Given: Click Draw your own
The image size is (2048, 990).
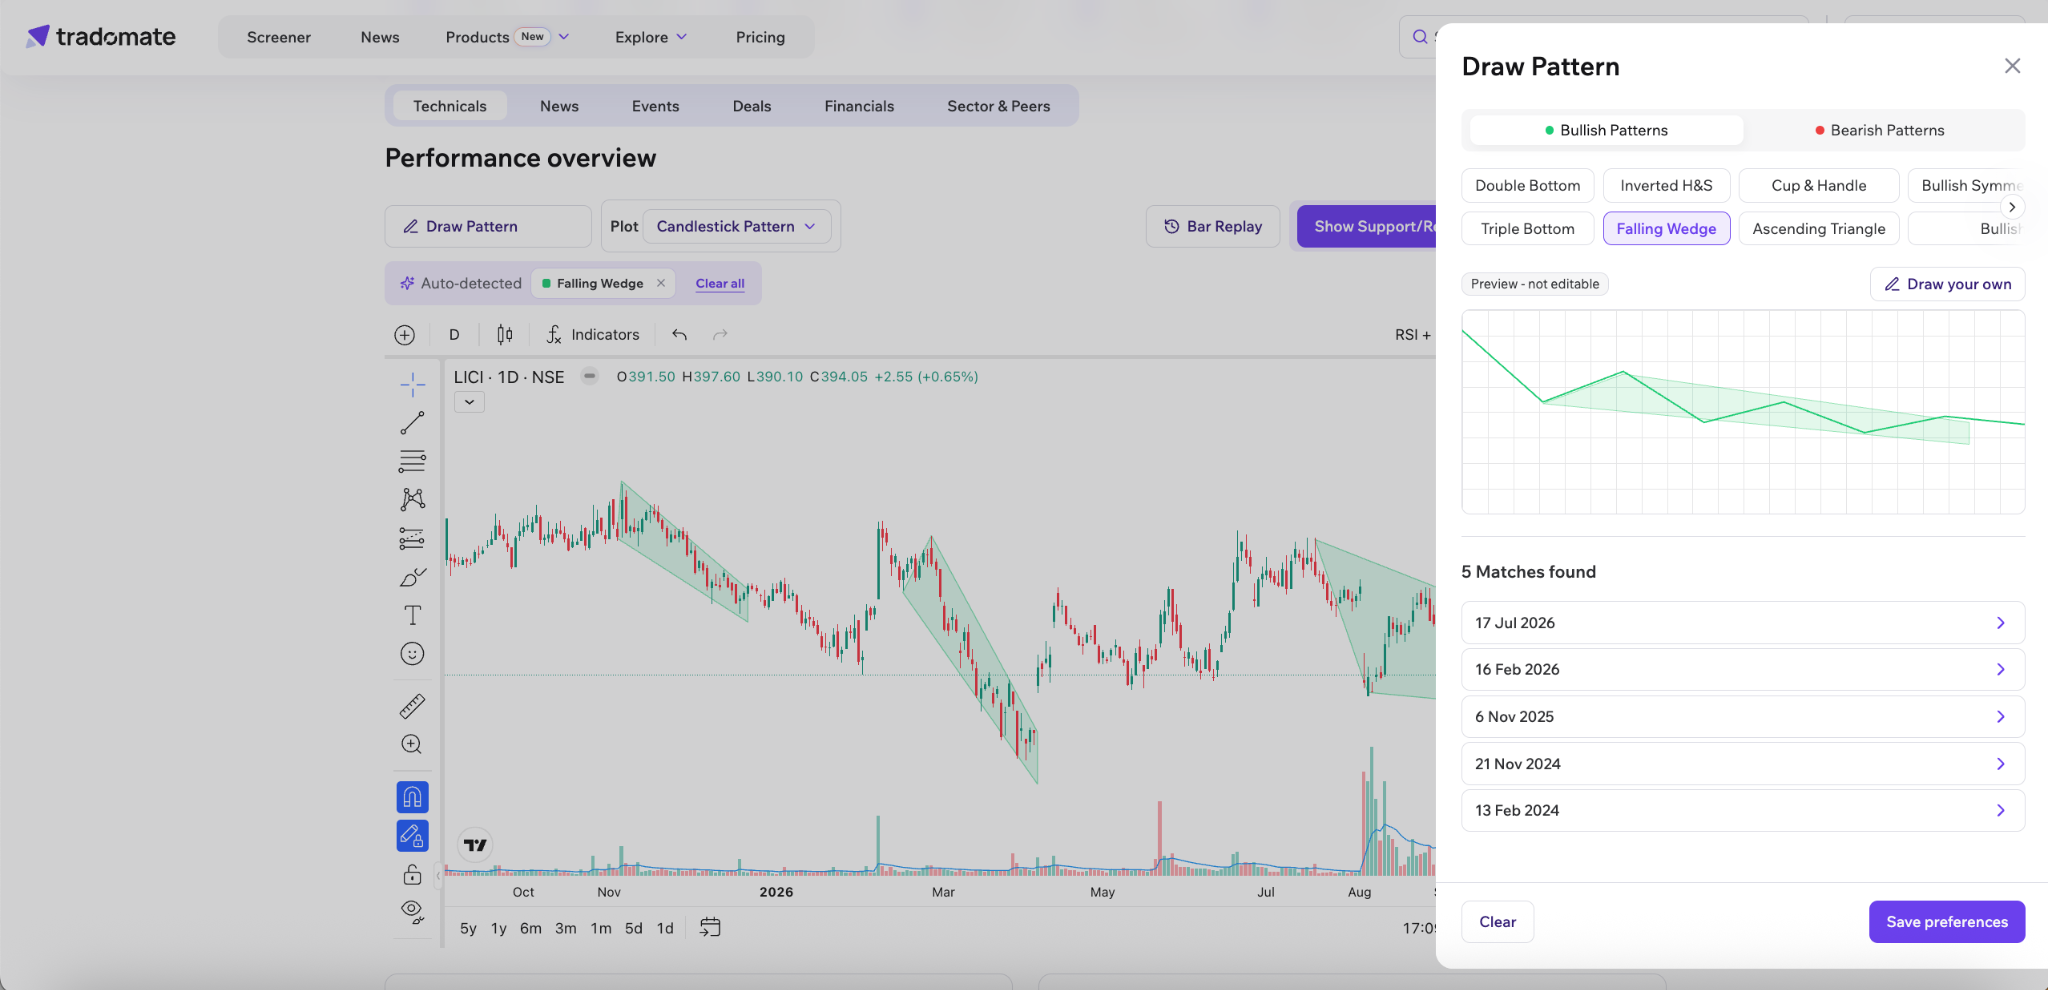Looking at the screenshot, I should 1948,284.
